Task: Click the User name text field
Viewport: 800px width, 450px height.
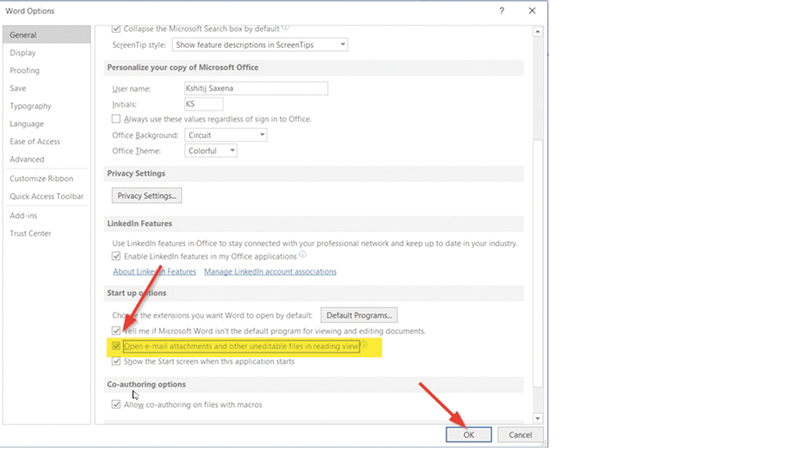Action: pyautogui.click(x=255, y=88)
